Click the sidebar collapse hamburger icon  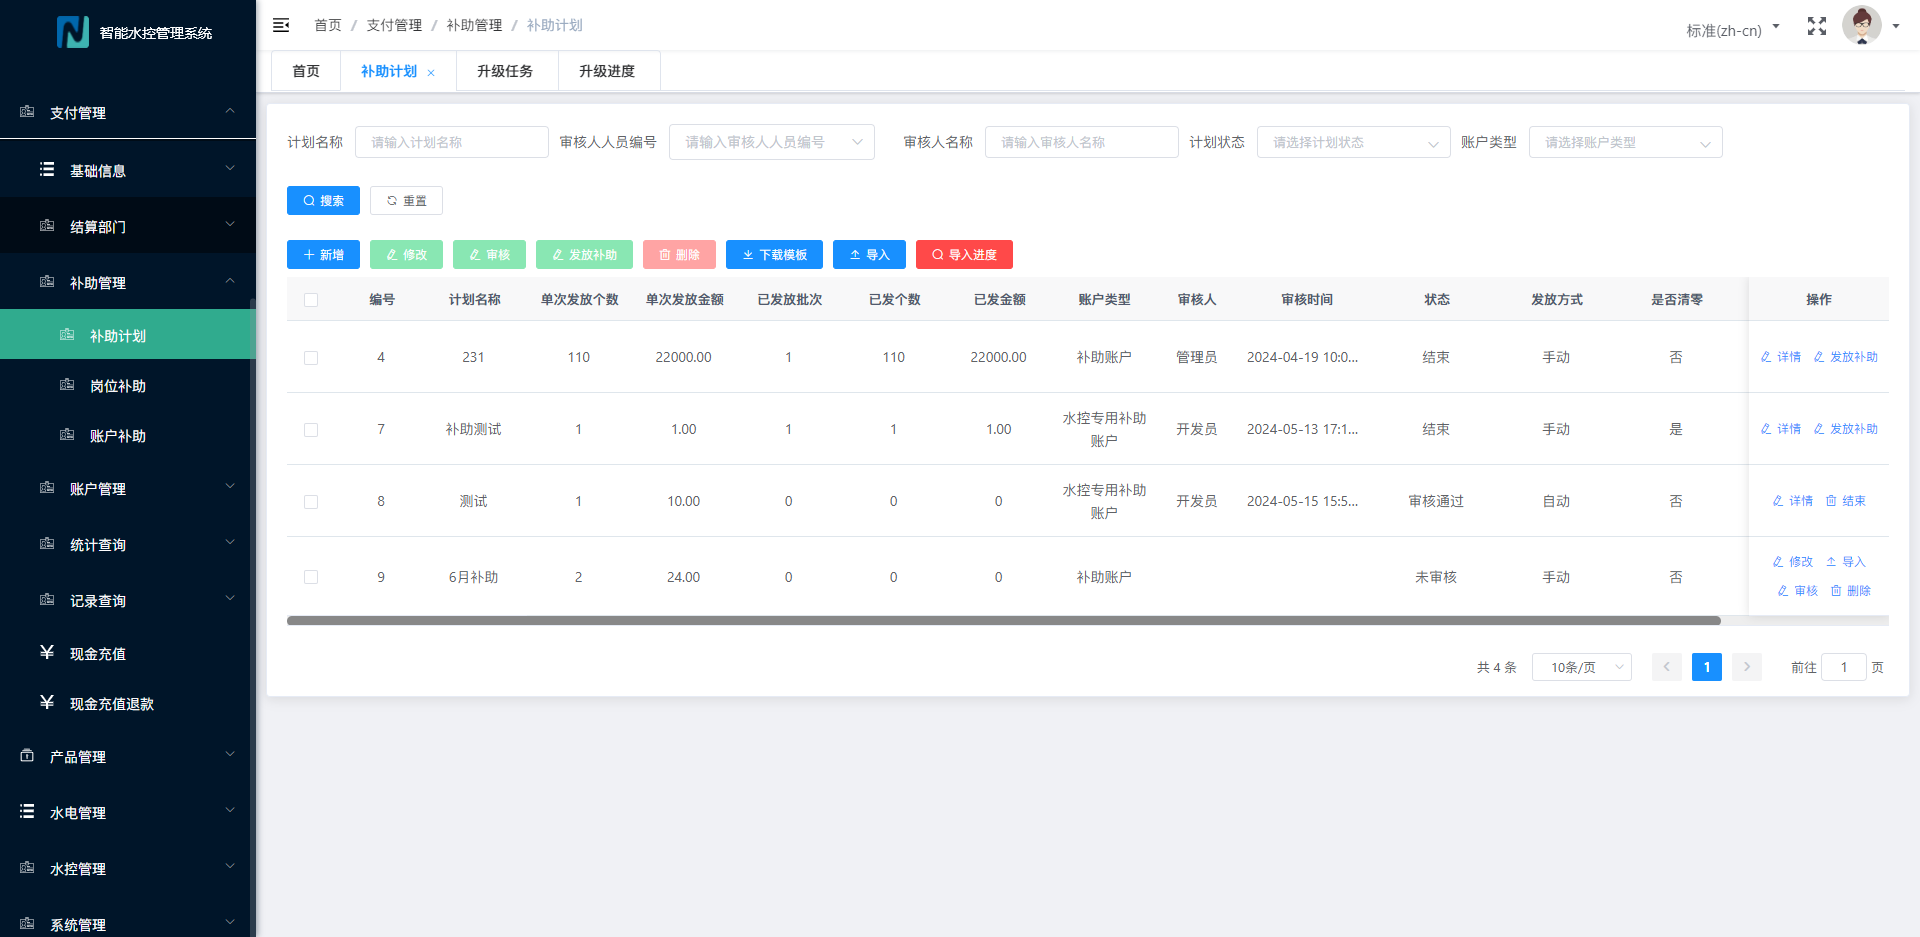point(281,25)
